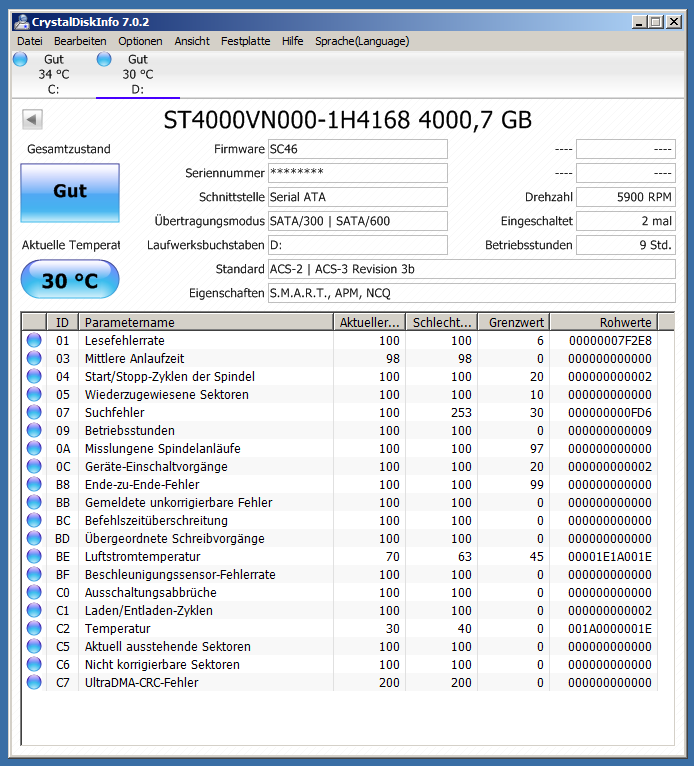
Task: Click the Eingeschaltet field showing 2 mal
Action: 626,221
